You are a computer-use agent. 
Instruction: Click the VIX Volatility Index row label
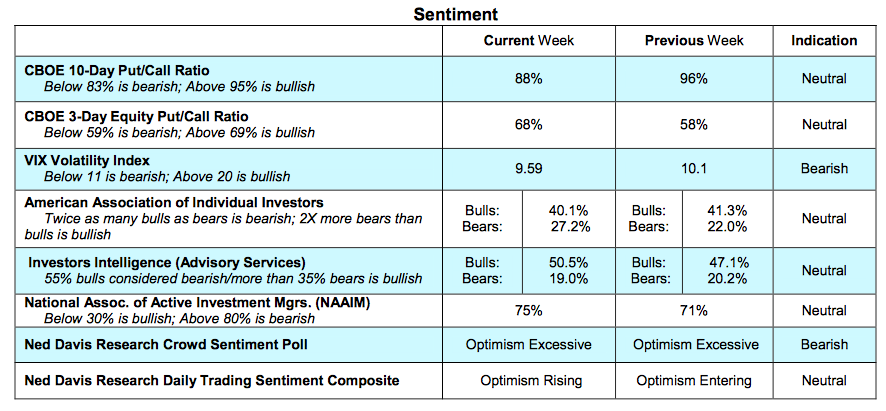[x=86, y=161]
